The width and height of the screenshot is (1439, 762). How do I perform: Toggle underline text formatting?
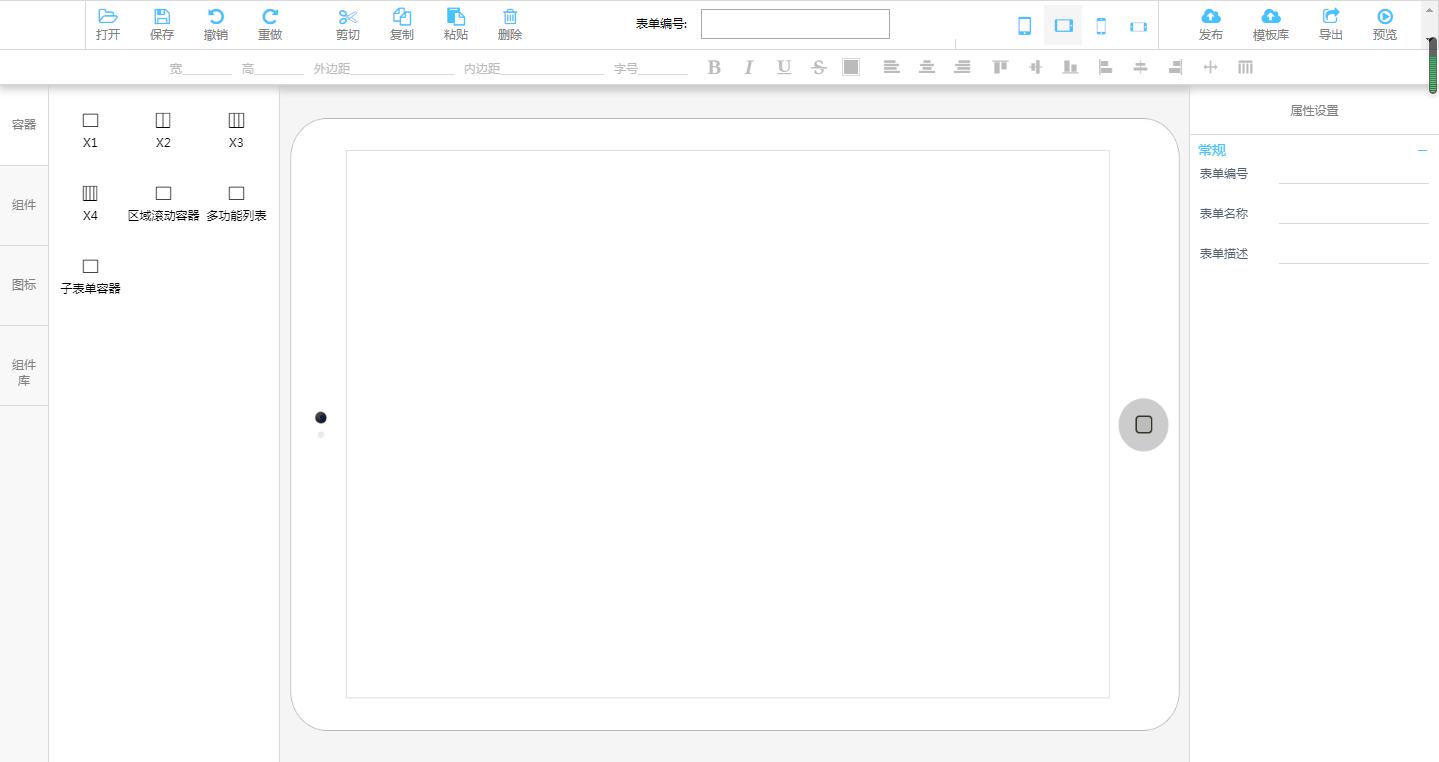tap(784, 67)
